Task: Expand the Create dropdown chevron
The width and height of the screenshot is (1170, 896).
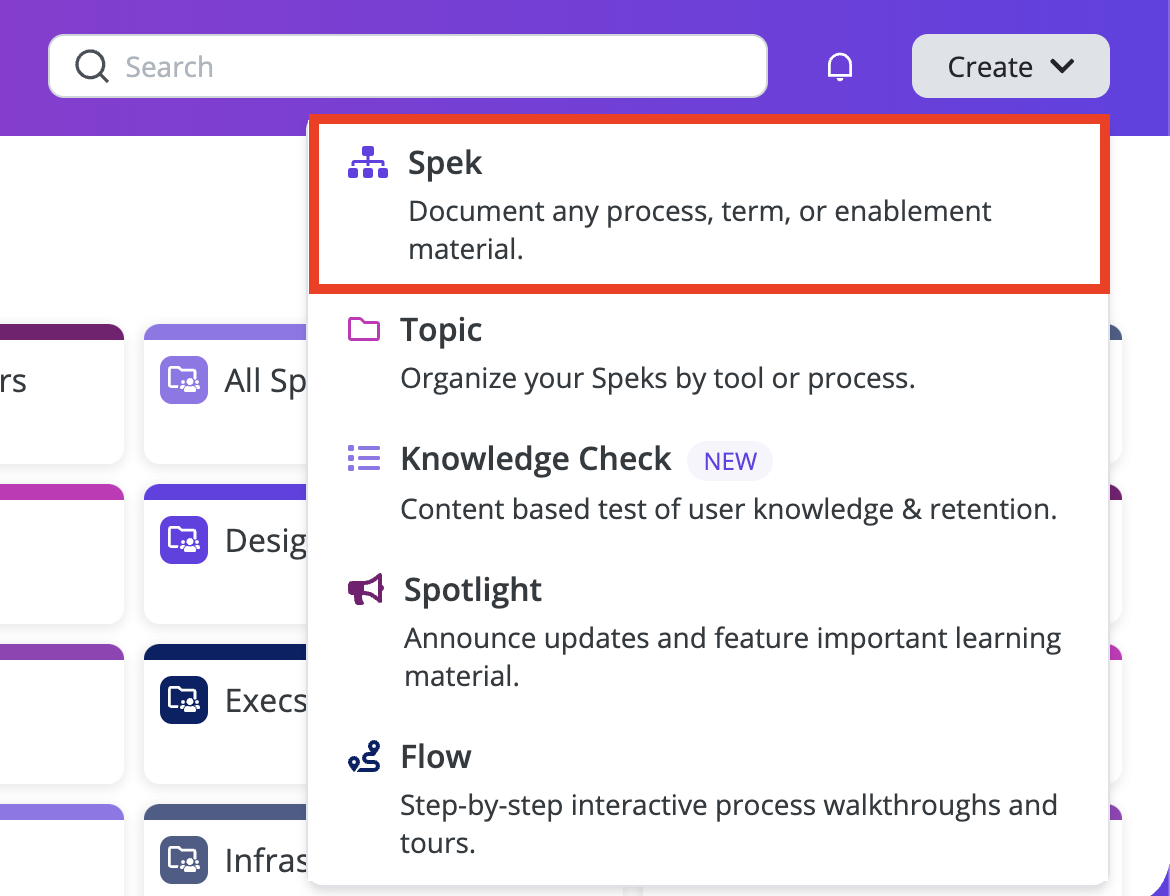Action: pos(1062,66)
